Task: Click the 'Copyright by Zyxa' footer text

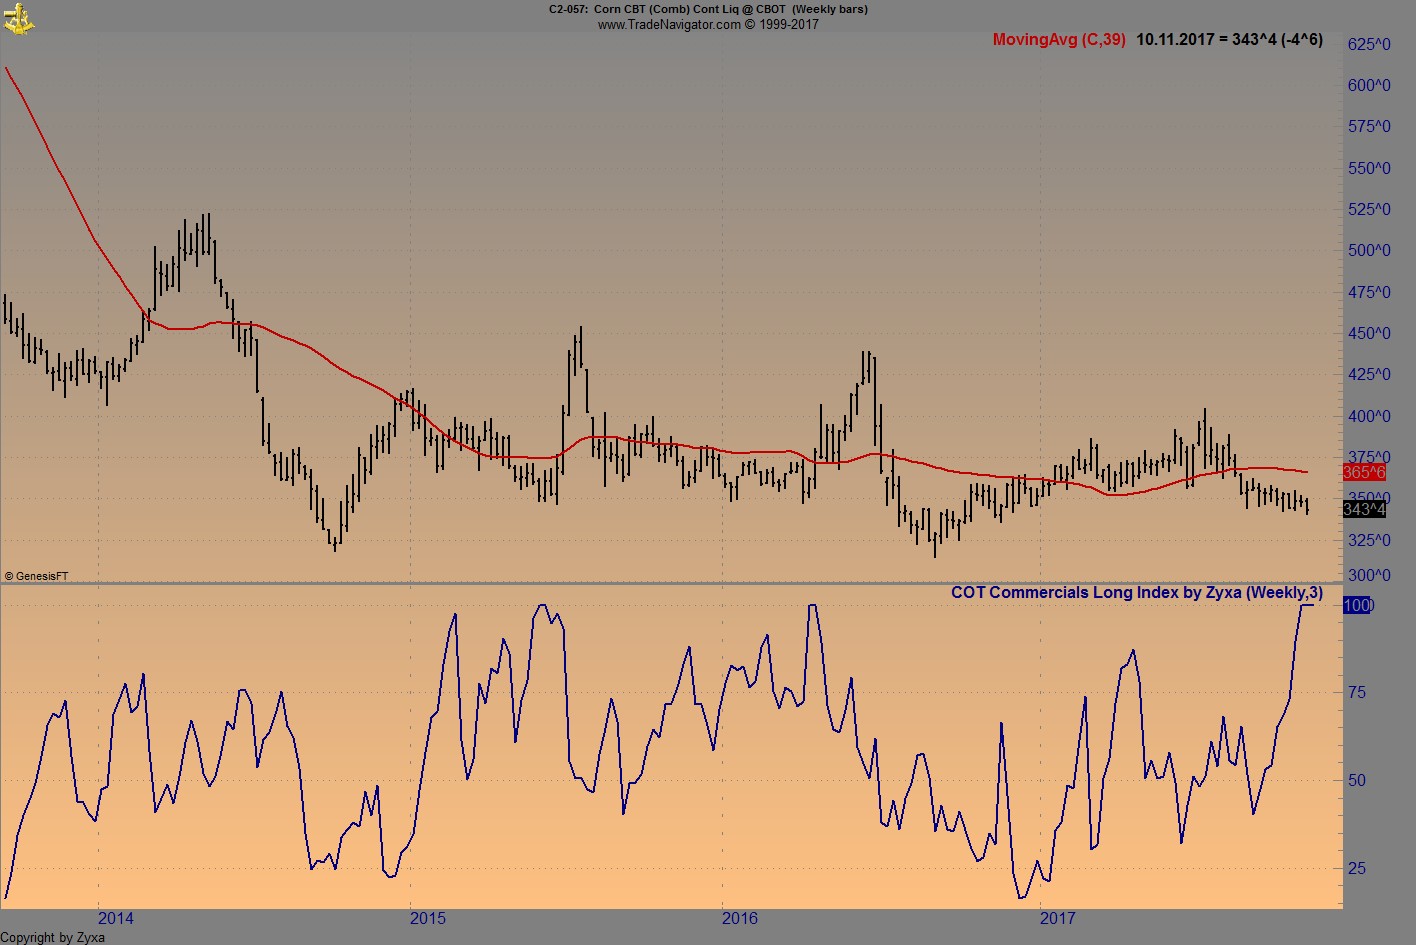Action: (53, 937)
